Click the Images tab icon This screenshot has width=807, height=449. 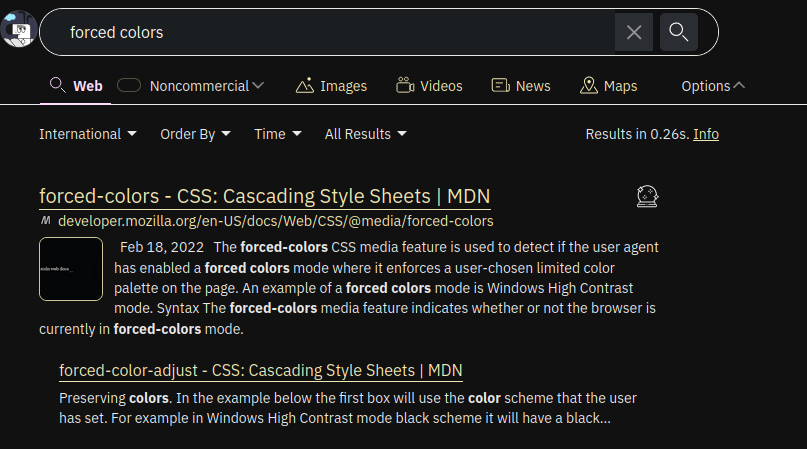coord(306,86)
